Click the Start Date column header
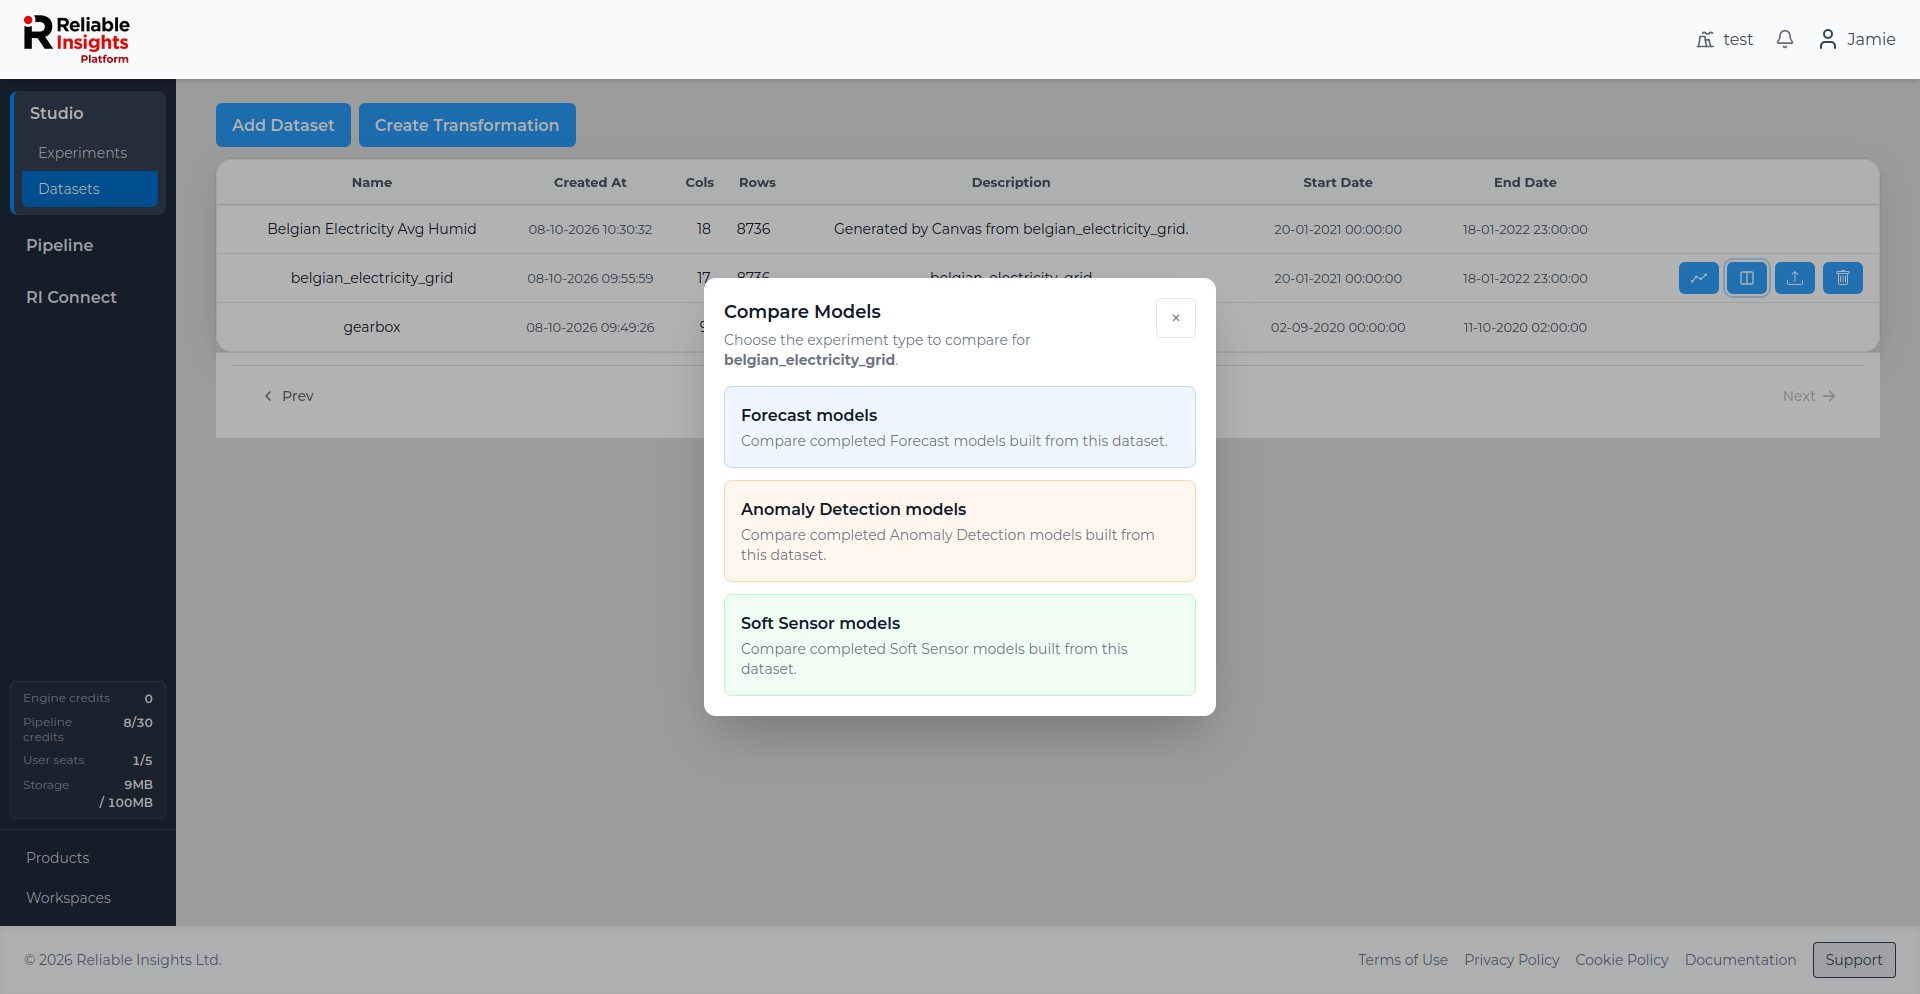 point(1338,182)
